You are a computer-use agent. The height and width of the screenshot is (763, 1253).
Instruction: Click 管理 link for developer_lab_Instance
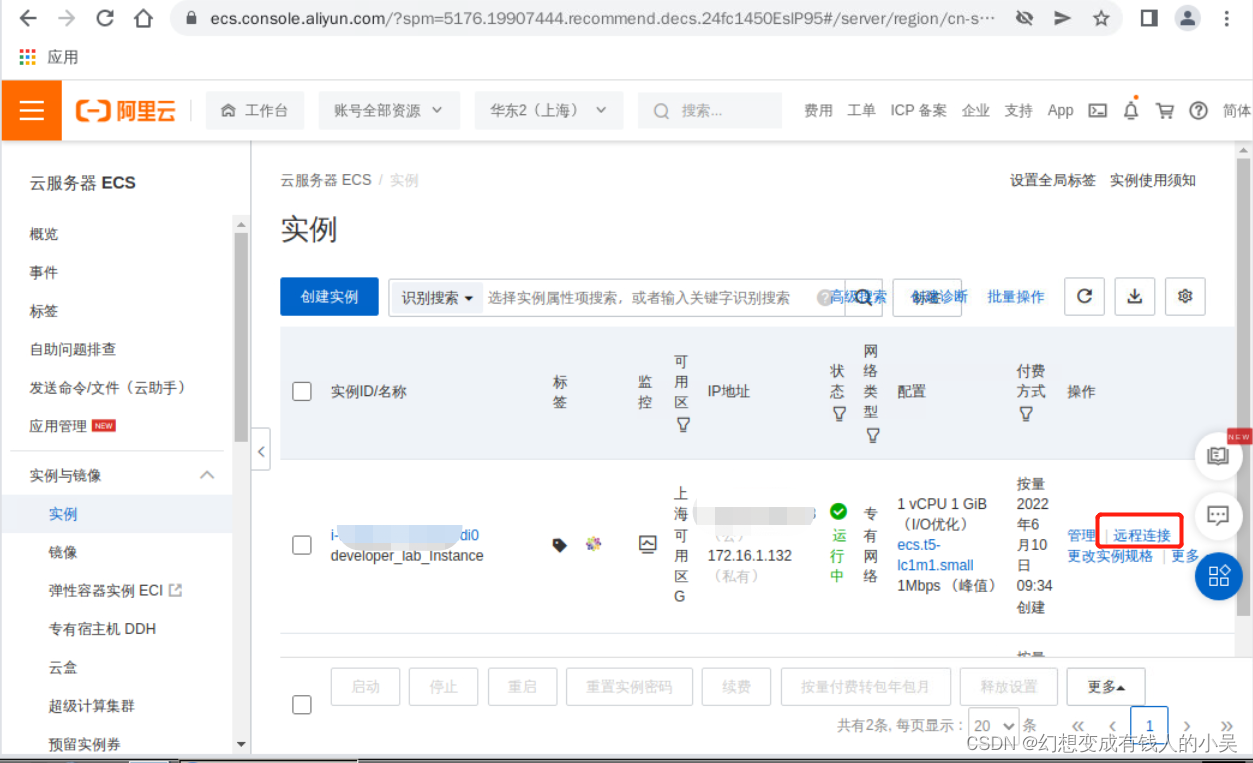click(1082, 535)
